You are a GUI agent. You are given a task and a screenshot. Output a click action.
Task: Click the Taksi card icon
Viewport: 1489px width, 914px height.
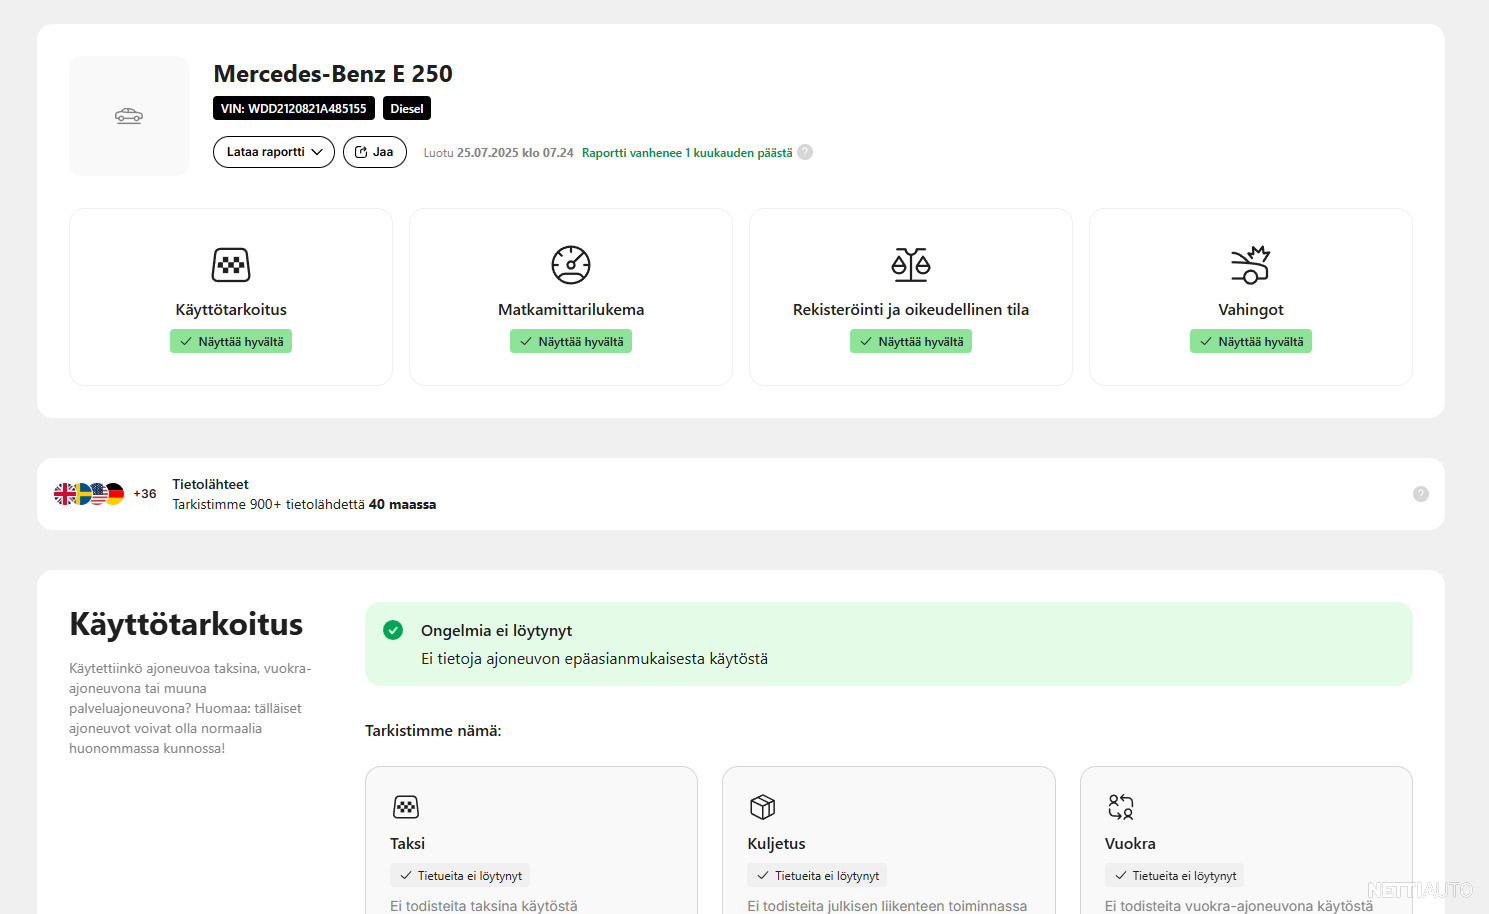pyautogui.click(x=406, y=807)
